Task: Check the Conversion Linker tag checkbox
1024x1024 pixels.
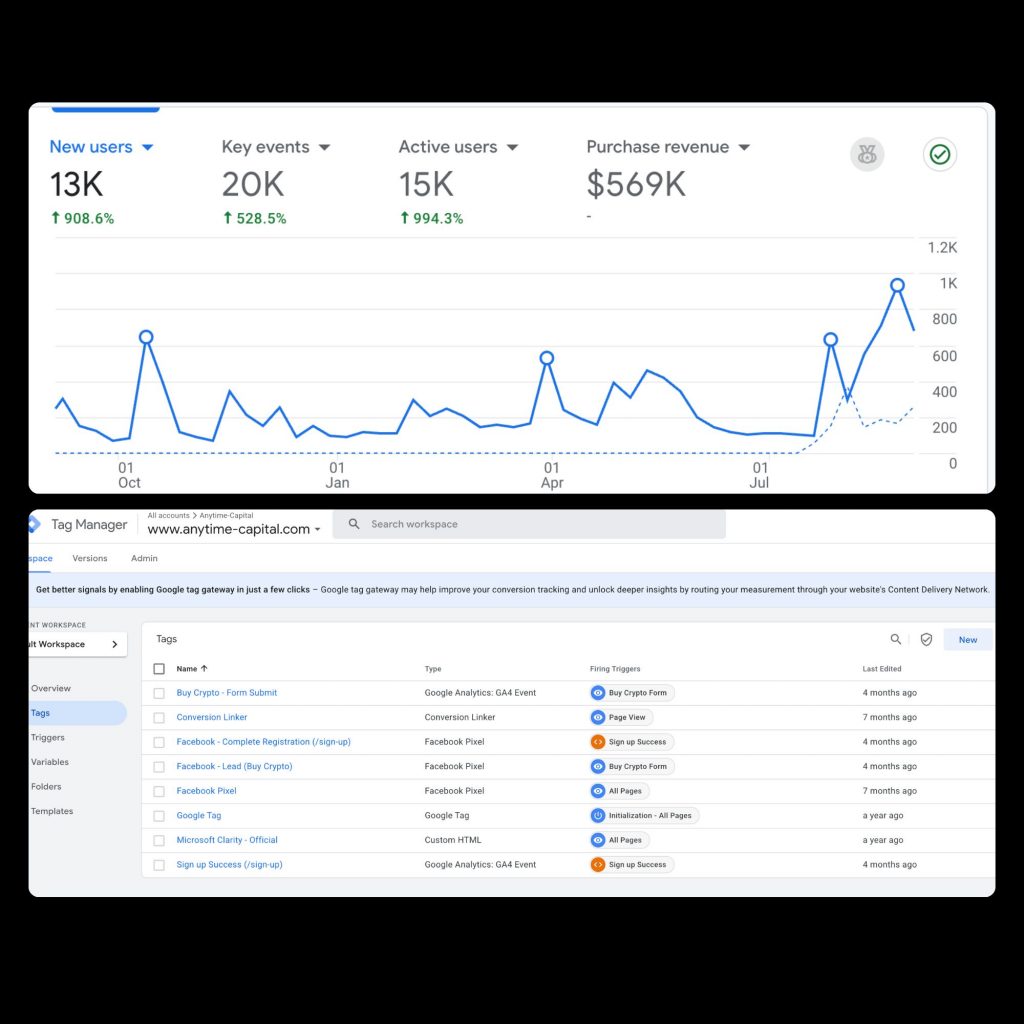Action: coord(159,717)
